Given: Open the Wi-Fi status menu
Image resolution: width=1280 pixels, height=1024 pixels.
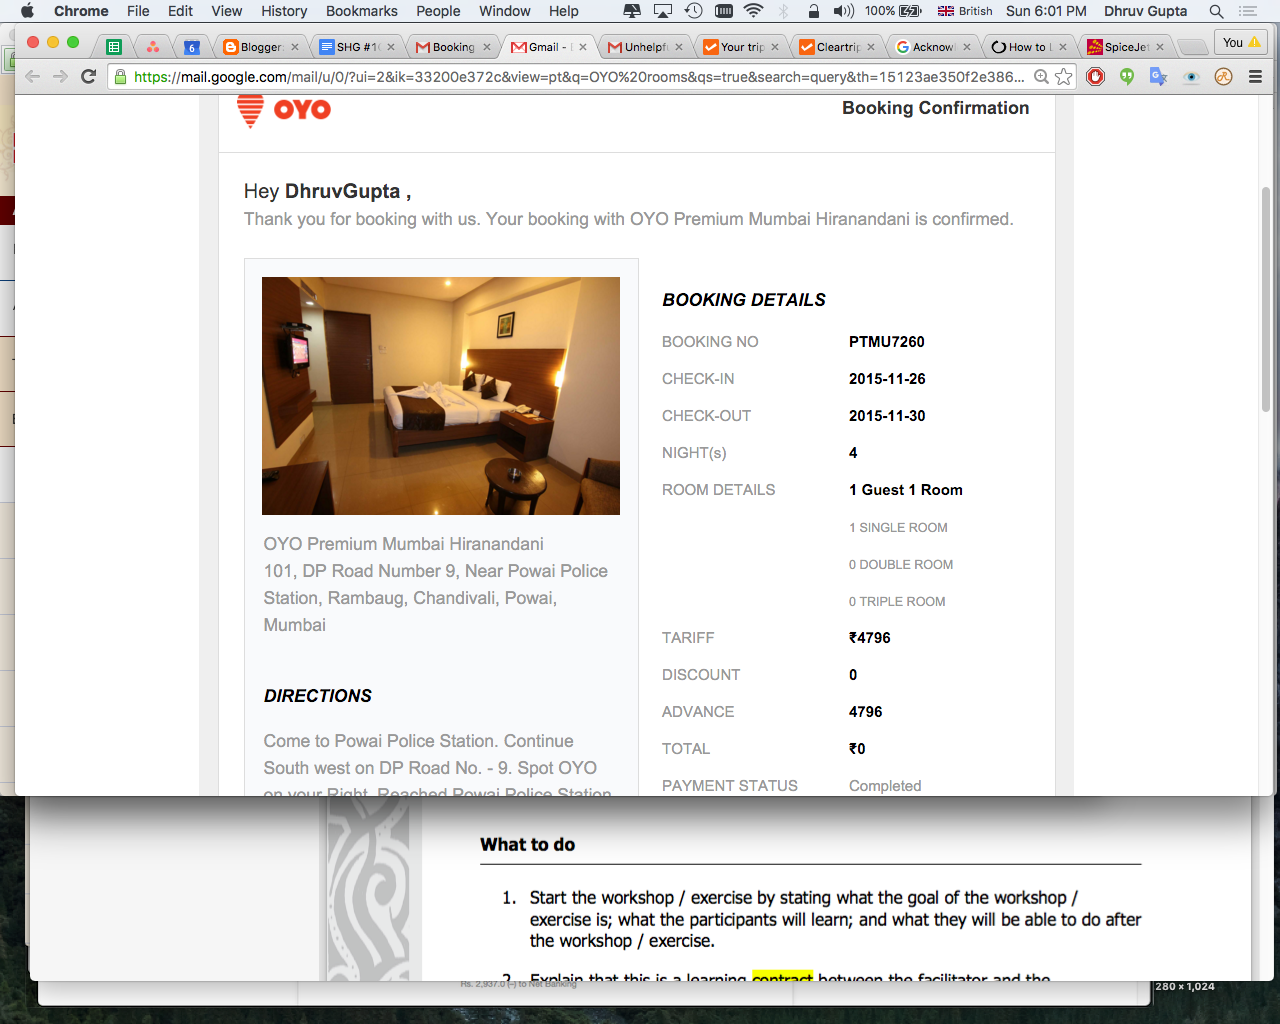Looking at the screenshot, I should pos(754,11).
